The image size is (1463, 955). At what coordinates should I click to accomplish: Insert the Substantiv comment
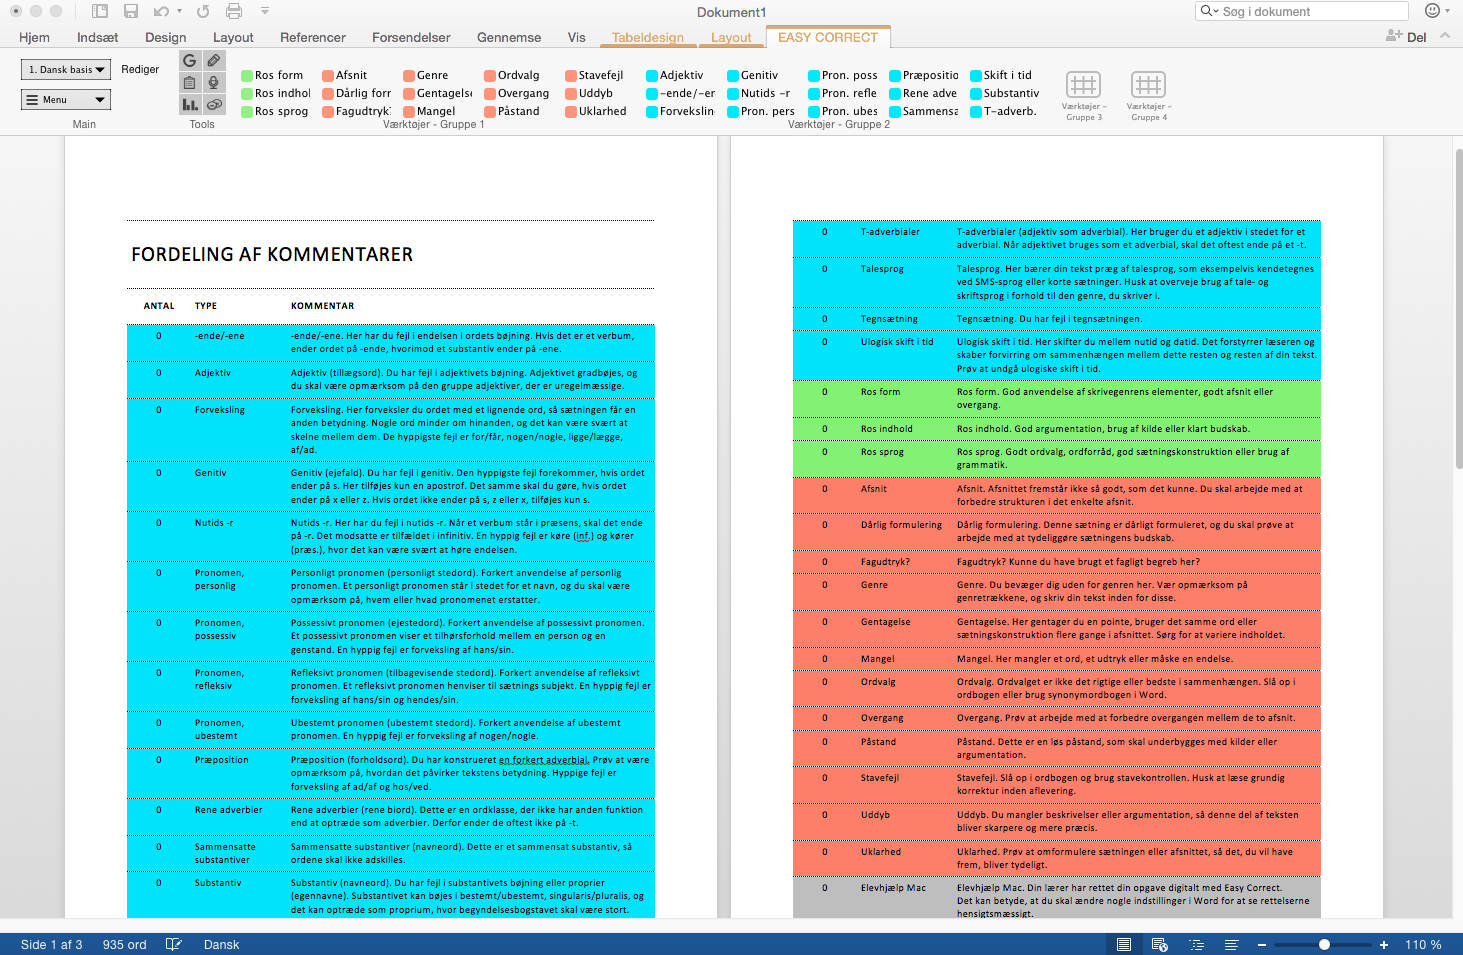click(1005, 93)
